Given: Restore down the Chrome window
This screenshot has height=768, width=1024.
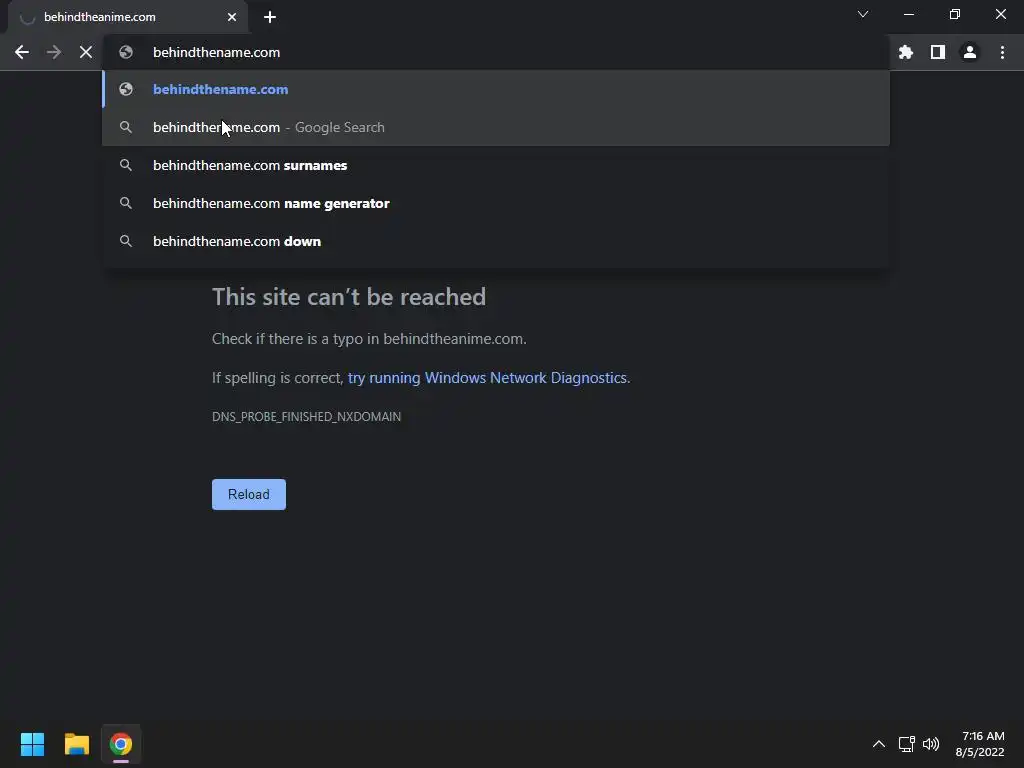Looking at the screenshot, I should pos(955,14).
